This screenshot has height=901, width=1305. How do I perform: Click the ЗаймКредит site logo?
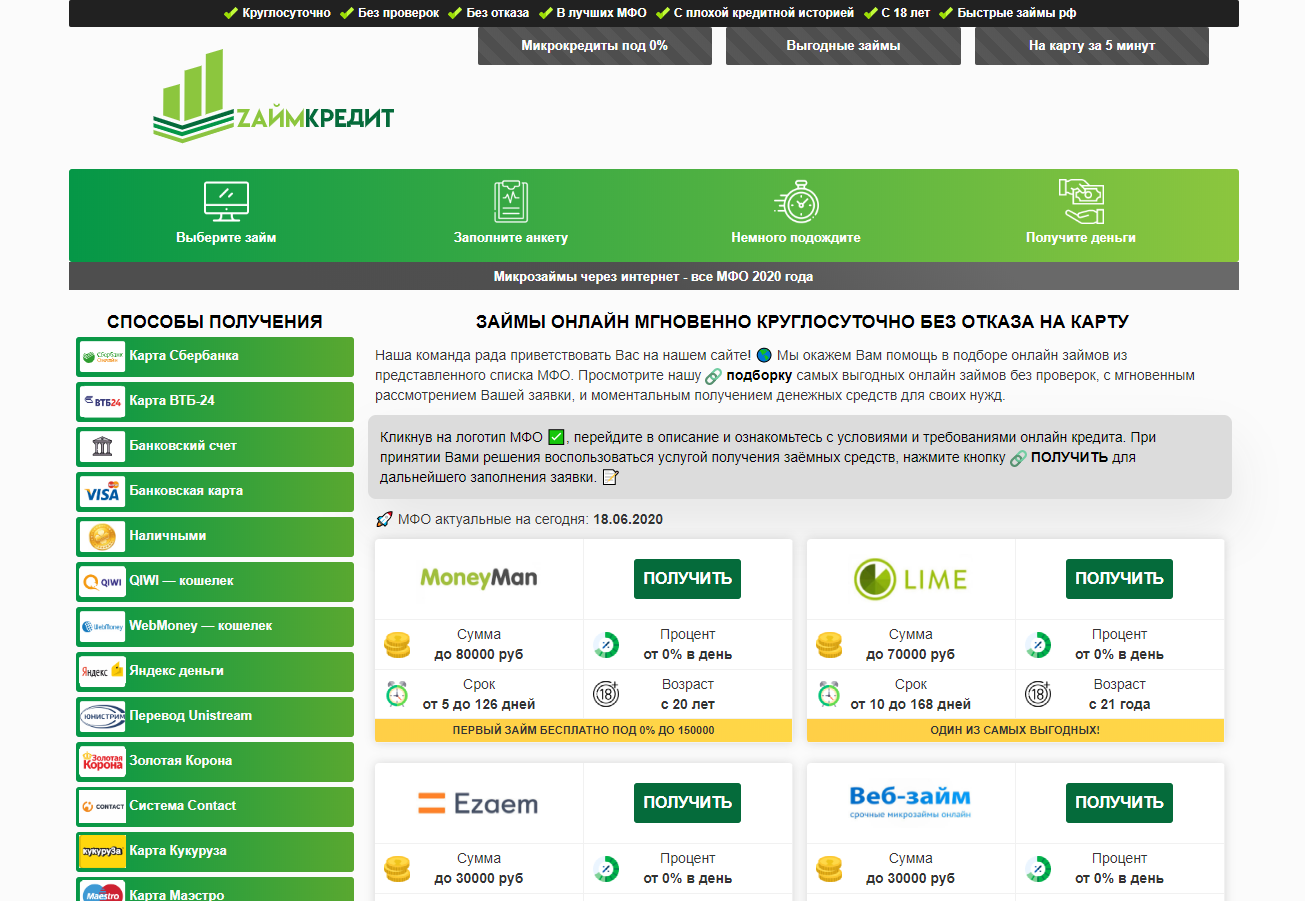click(273, 97)
